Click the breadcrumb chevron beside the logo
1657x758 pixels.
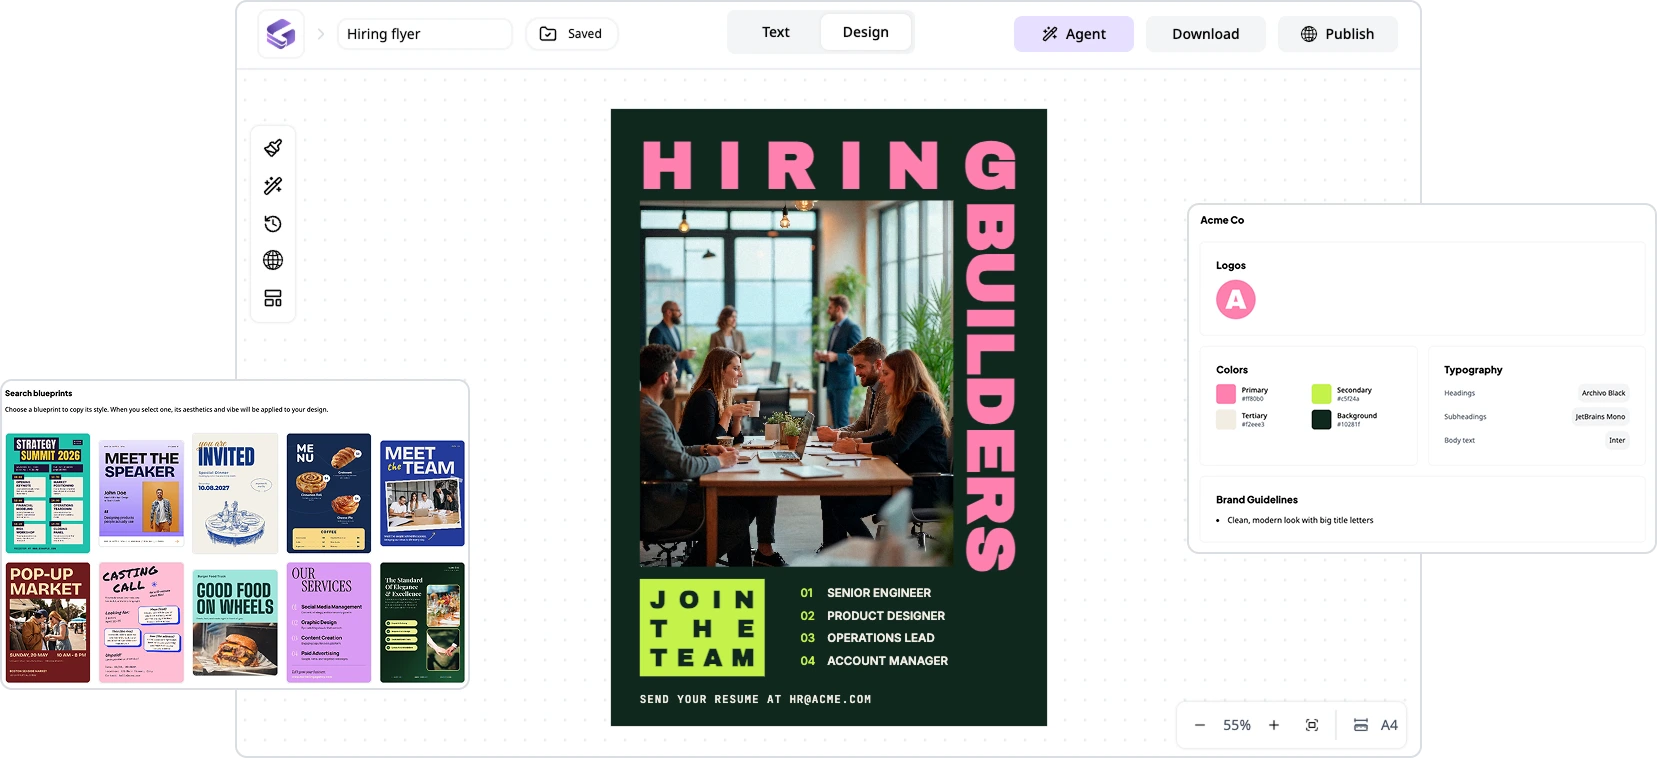tap(321, 34)
